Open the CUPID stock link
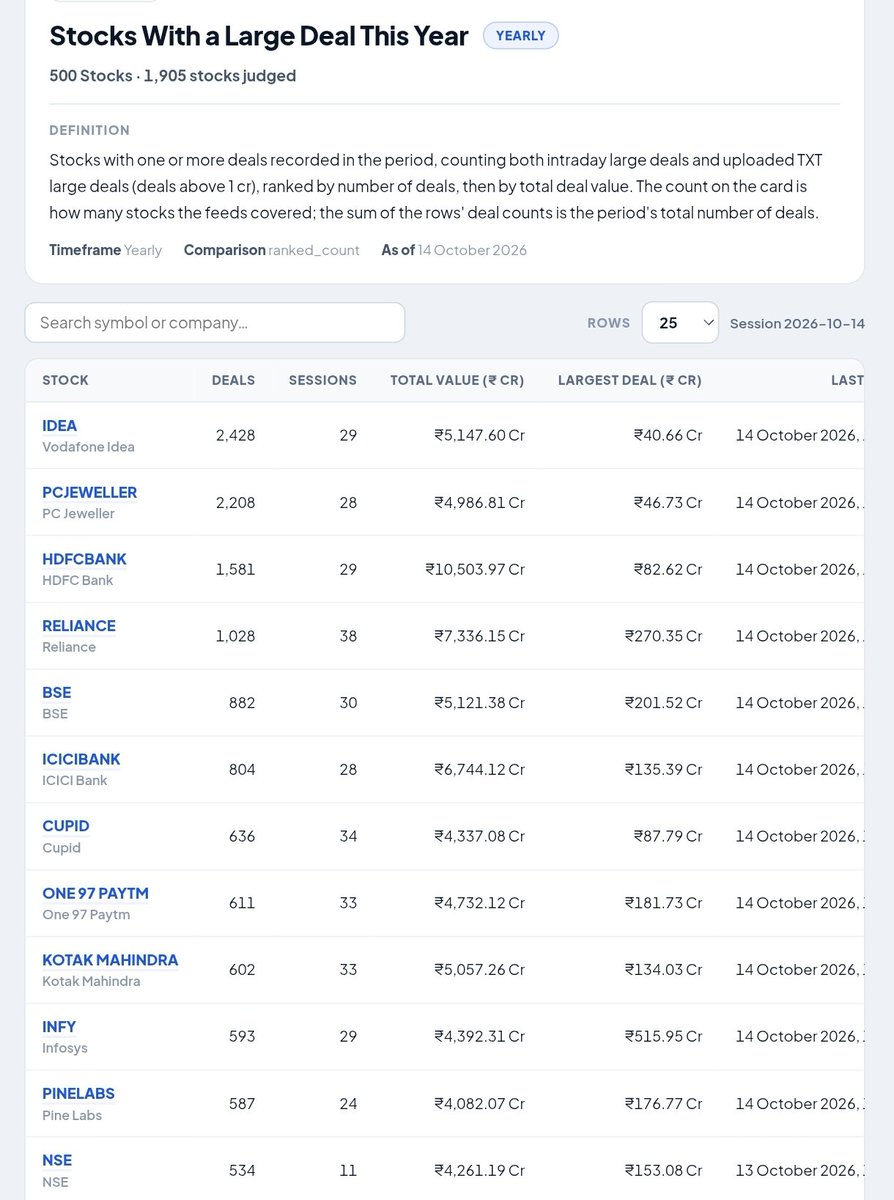The height and width of the screenshot is (1200, 894). tap(66, 826)
